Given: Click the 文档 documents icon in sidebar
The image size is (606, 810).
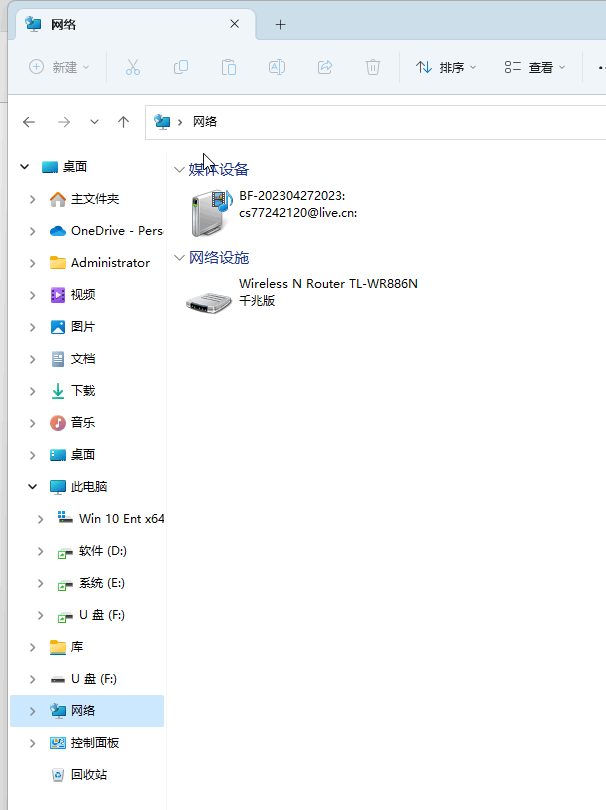Looking at the screenshot, I should tap(58, 359).
